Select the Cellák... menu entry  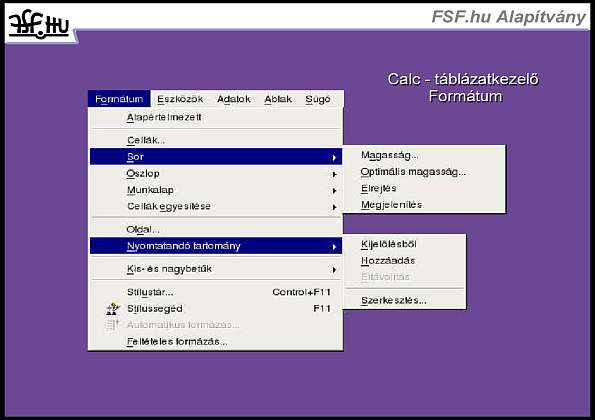(x=216, y=140)
